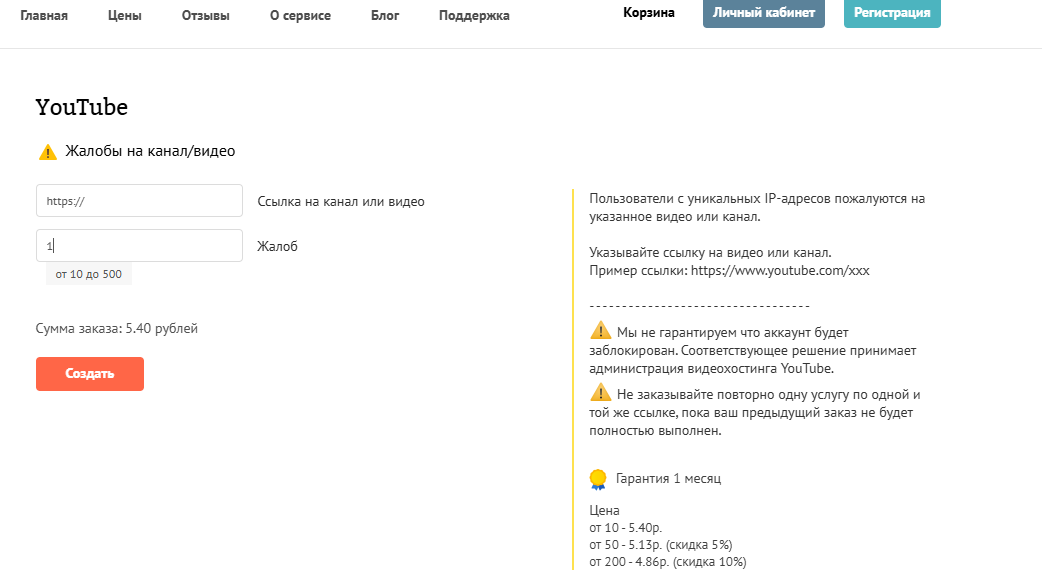Open the Главная menu item
The image size is (1042, 580).
point(44,15)
